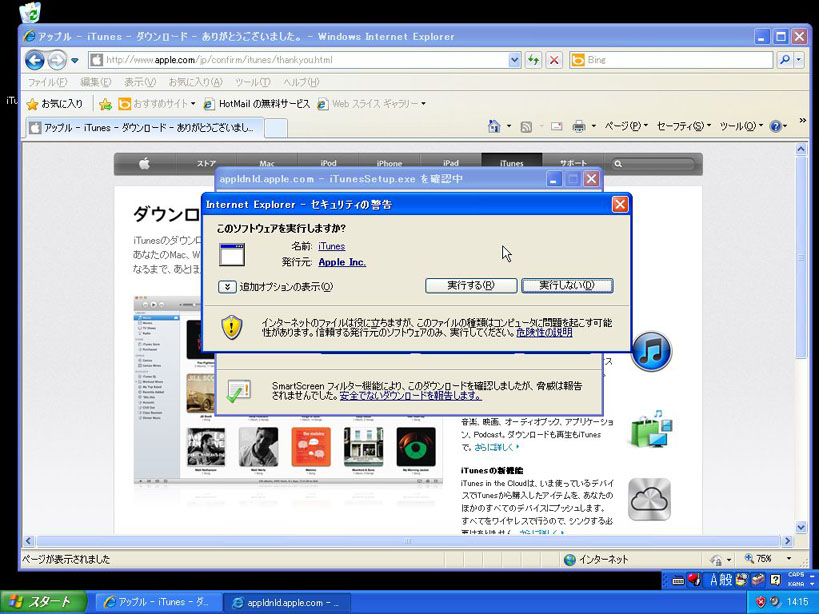Click the IME A般 input mode indicator
The image size is (819, 614).
720,580
